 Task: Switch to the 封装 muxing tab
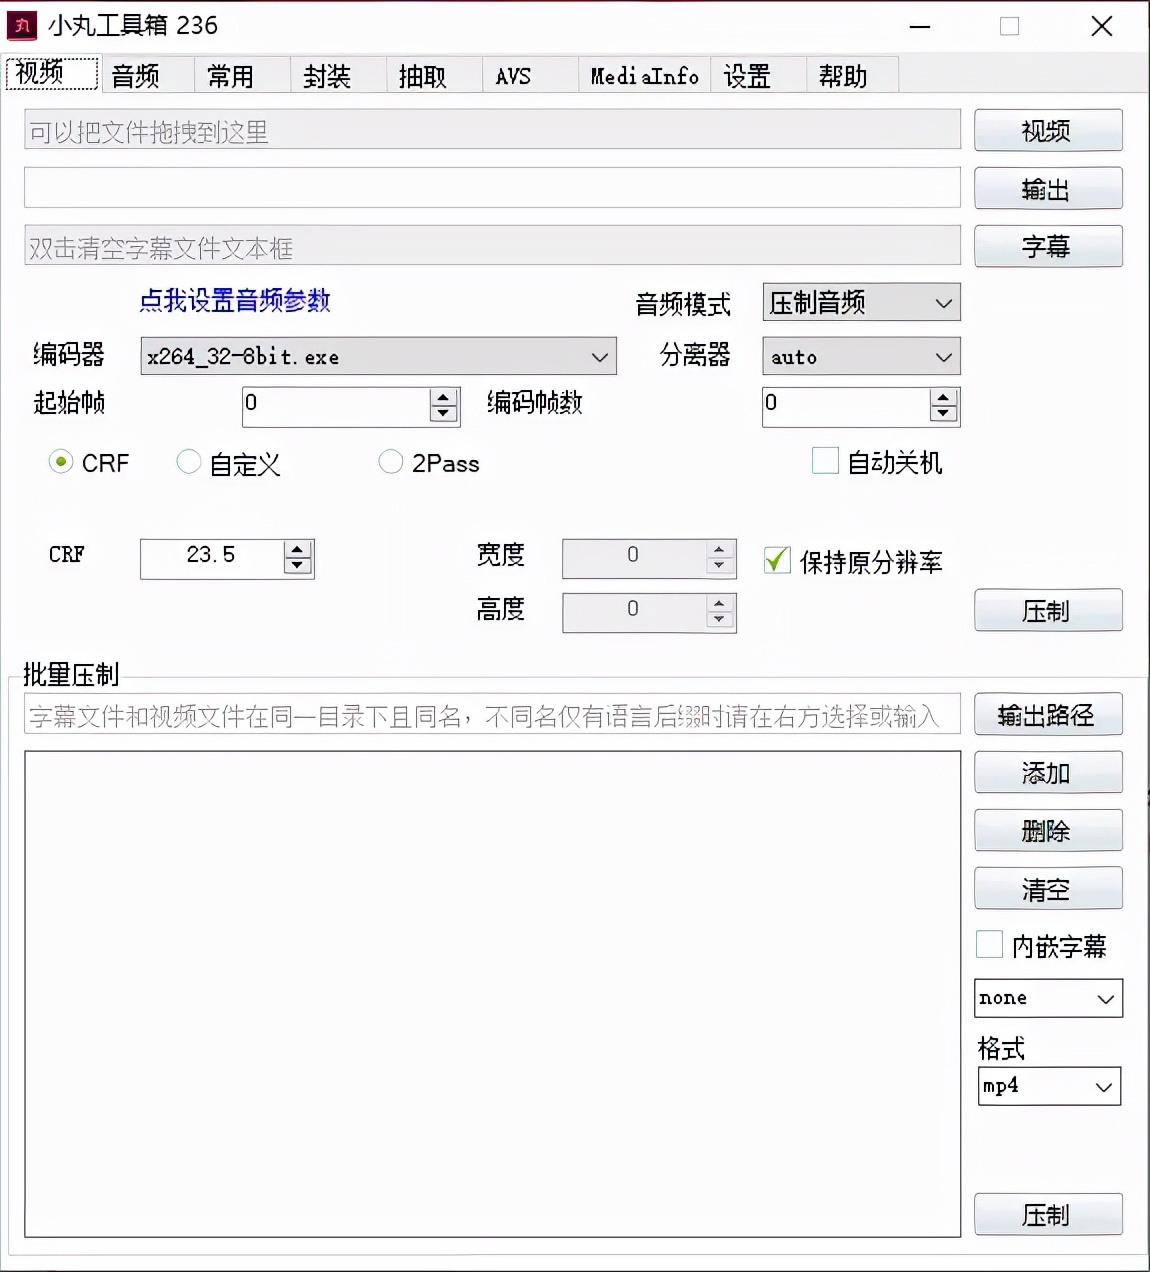[x=328, y=74]
